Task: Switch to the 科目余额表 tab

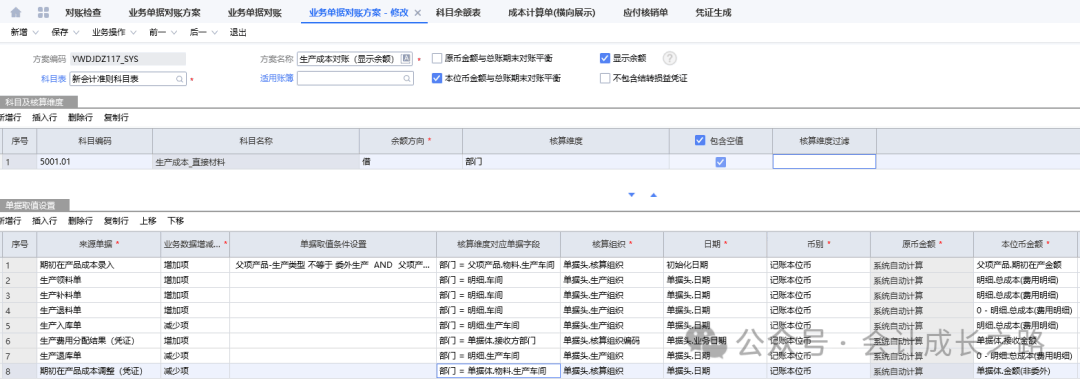Action: pyautogui.click(x=459, y=12)
